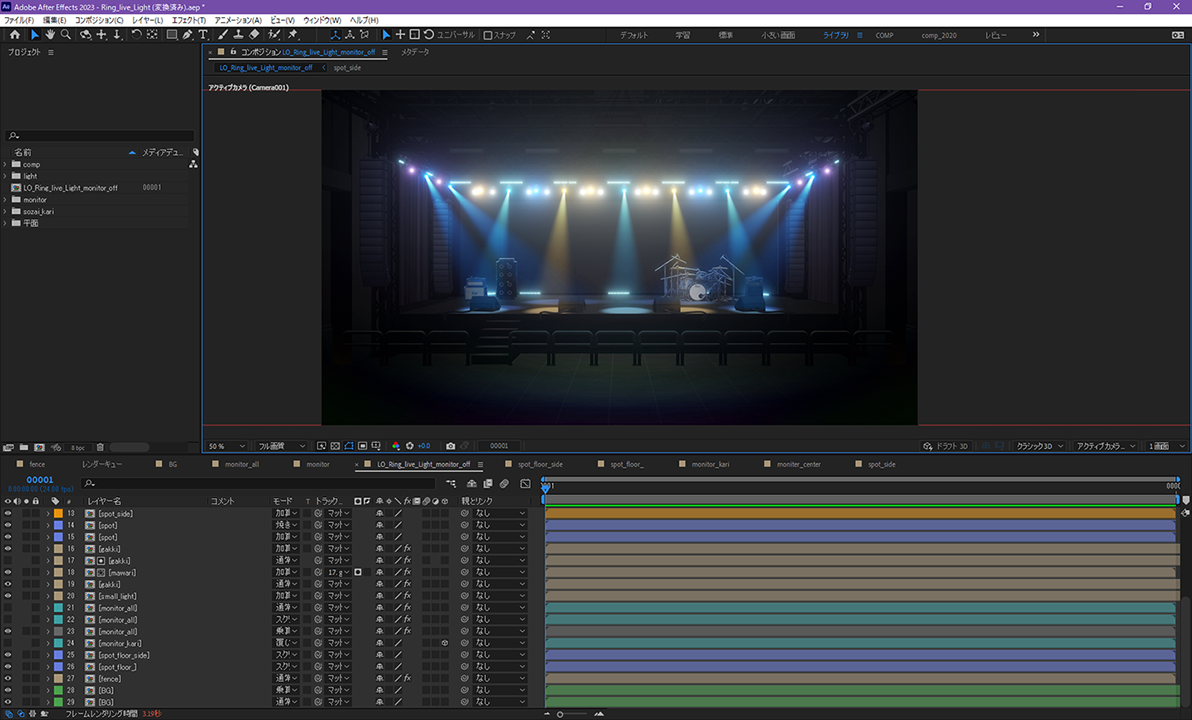Expand the light folder
Viewport: 1192px width, 720px height.
(x=5, y=176)
